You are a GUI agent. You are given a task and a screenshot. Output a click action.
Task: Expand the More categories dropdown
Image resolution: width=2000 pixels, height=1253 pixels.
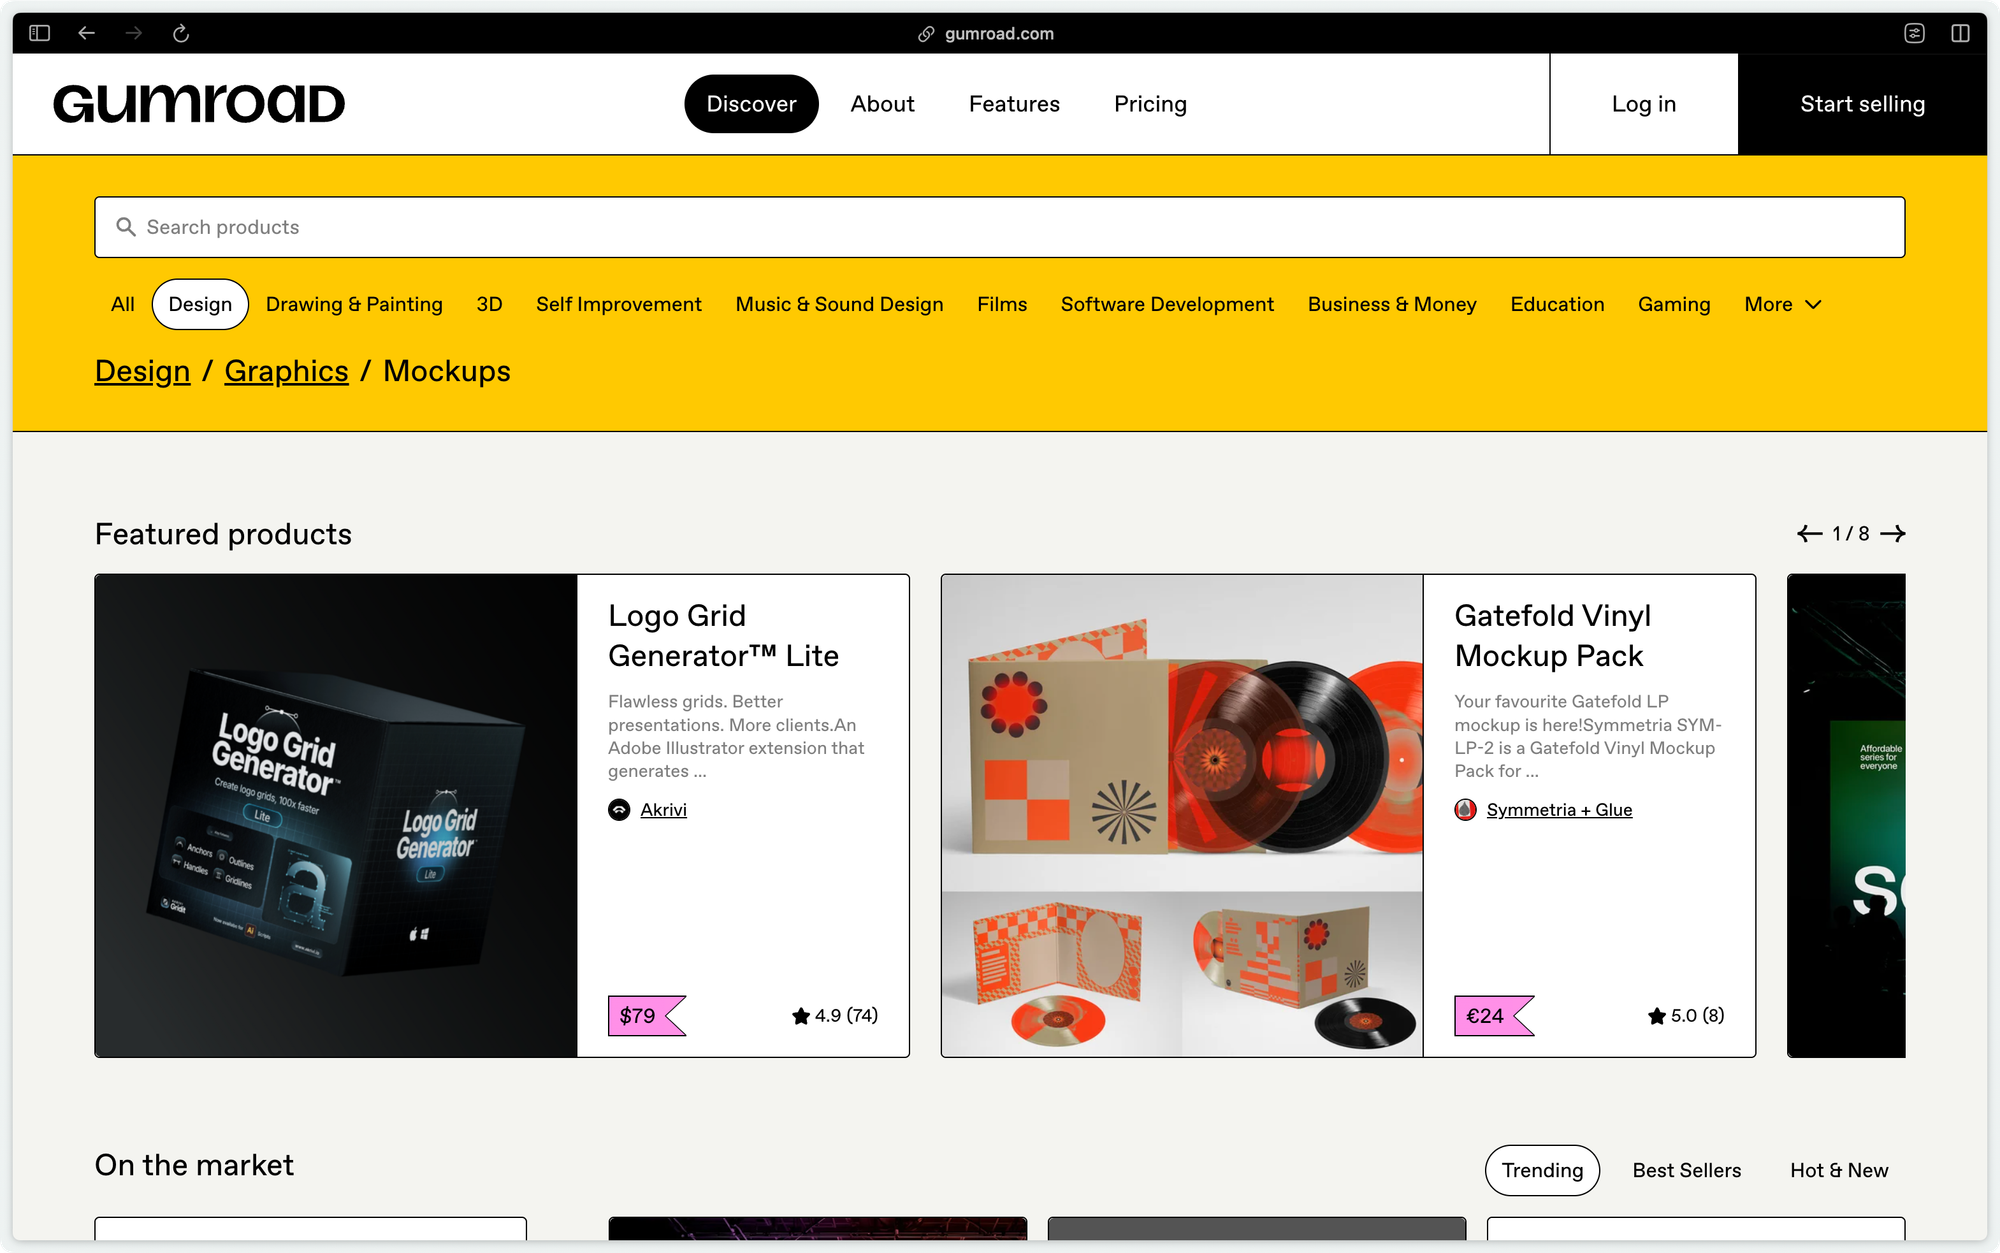[1783, 304]
